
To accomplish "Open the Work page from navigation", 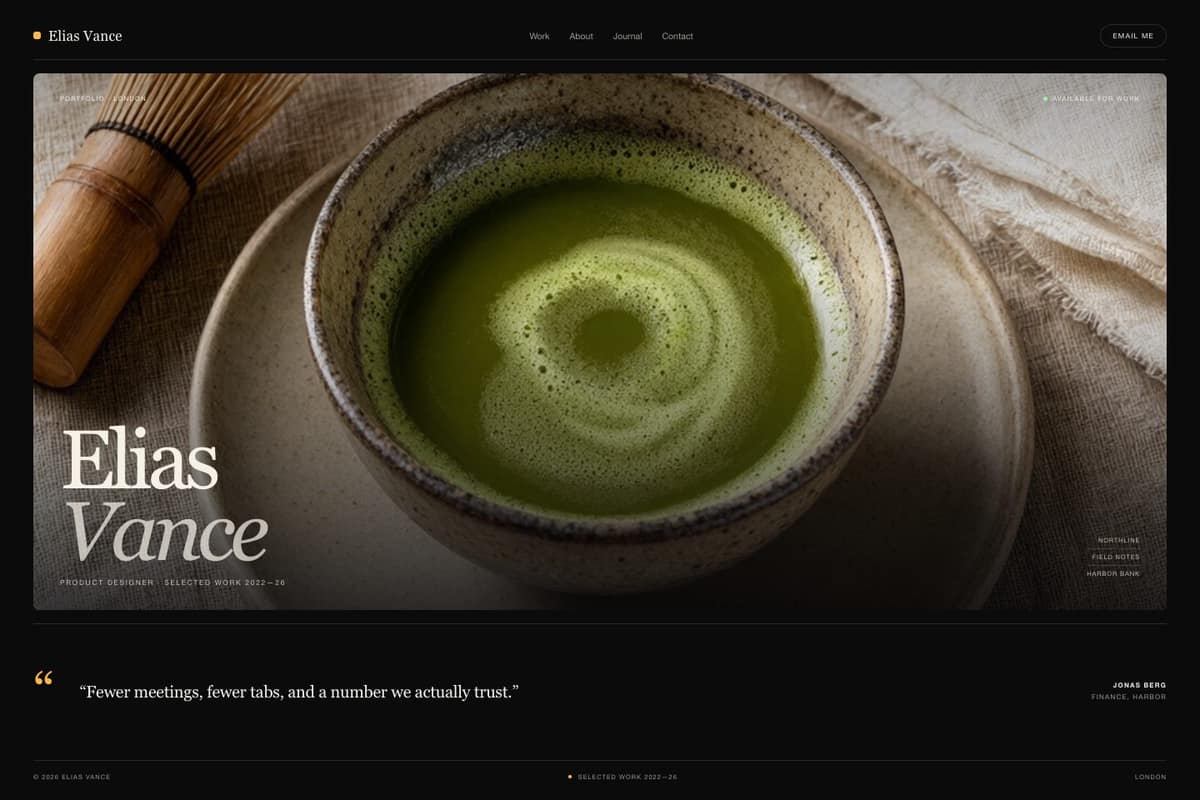I will 539,36.
